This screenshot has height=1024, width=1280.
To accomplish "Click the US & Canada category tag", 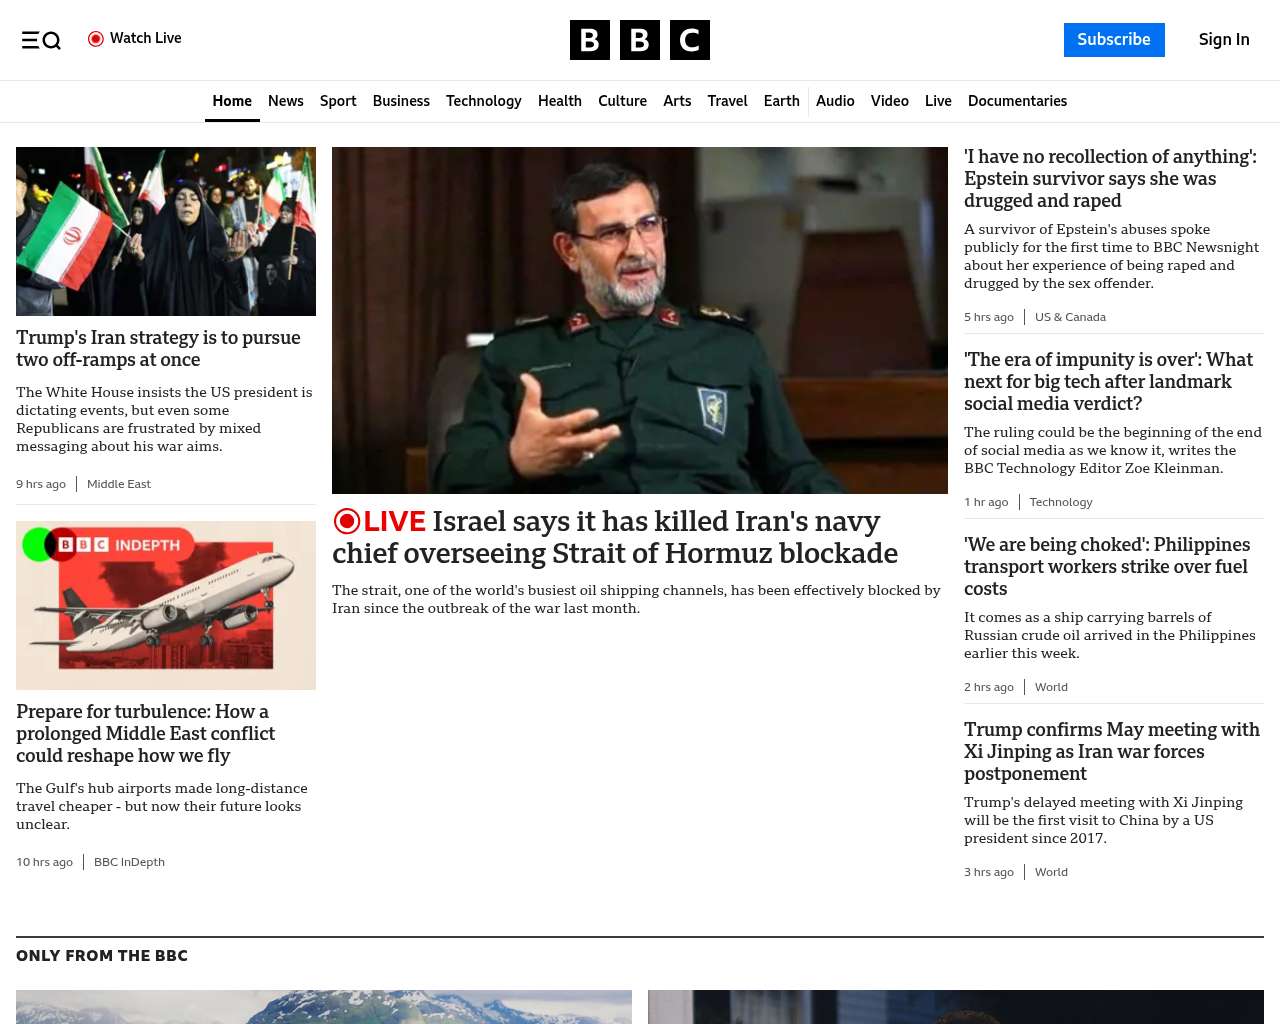I will [1070, 317].
